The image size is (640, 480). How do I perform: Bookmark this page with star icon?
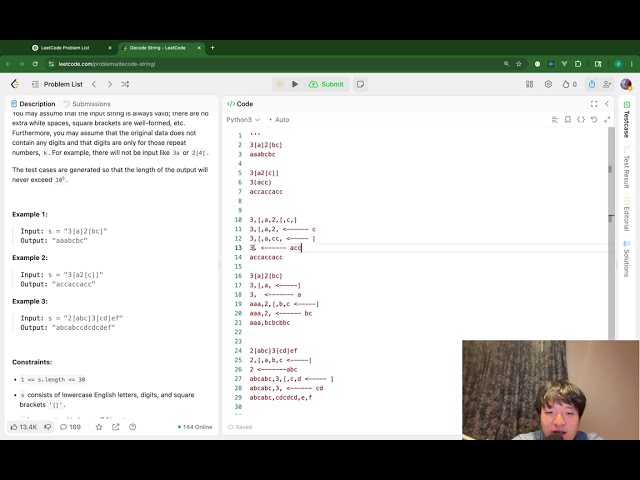(x=519, y=64)
